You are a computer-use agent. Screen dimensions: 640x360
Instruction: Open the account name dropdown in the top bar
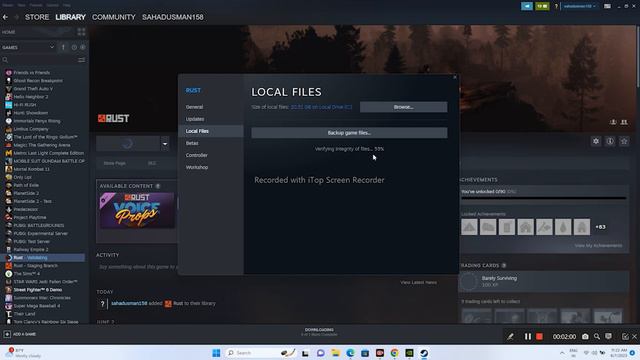580,6
